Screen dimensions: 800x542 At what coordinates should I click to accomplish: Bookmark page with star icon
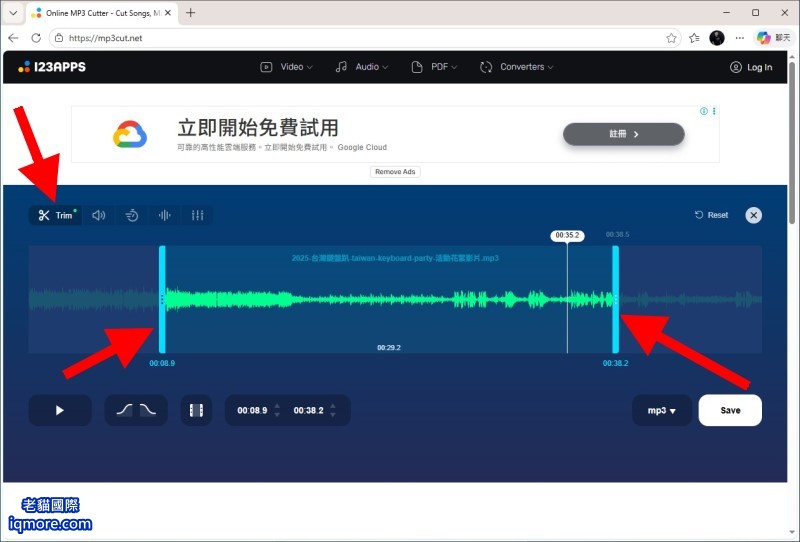[671, 38]
